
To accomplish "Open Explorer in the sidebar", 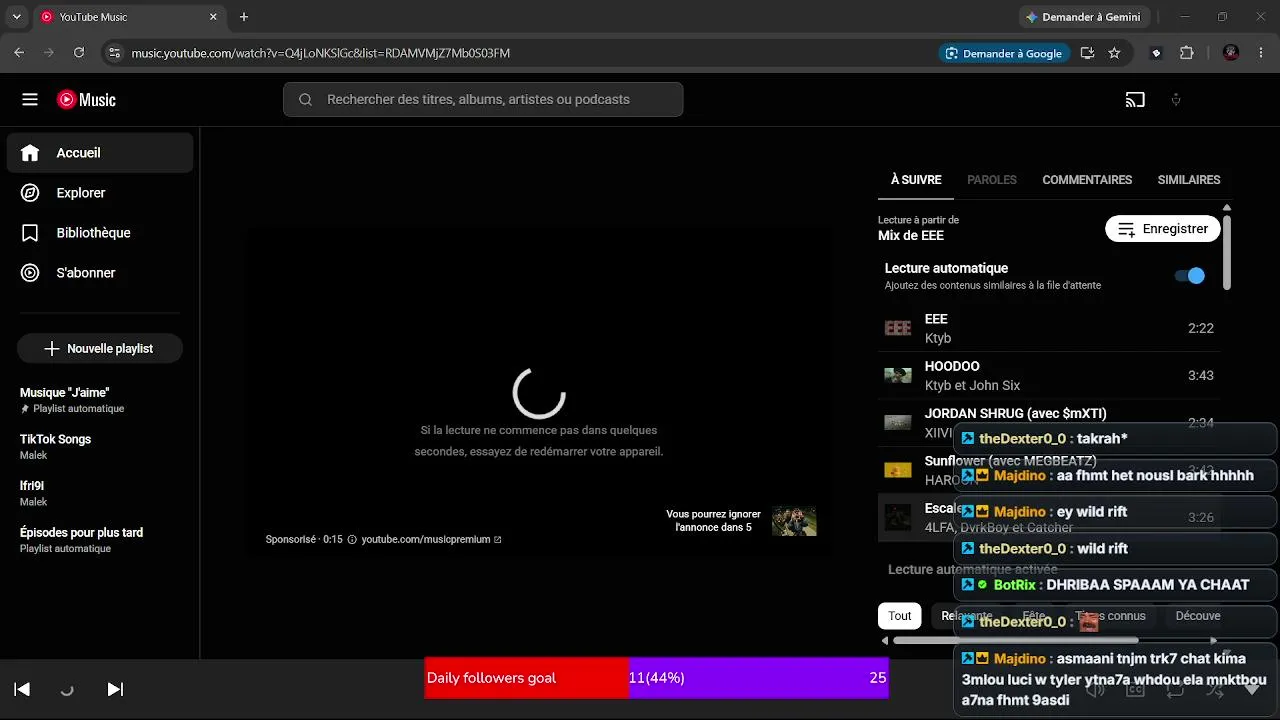I will pyautogui.click(x=100, y=193).
